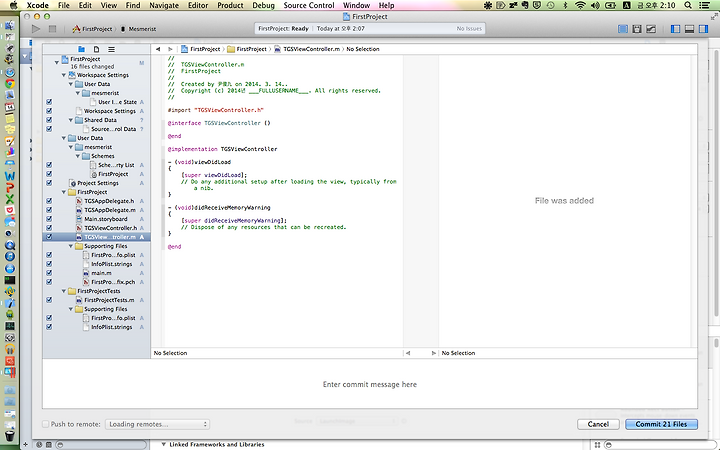The height and width of the screenshot is (450, 720).
Task: Open the Navigate menu
Action: 164,6
